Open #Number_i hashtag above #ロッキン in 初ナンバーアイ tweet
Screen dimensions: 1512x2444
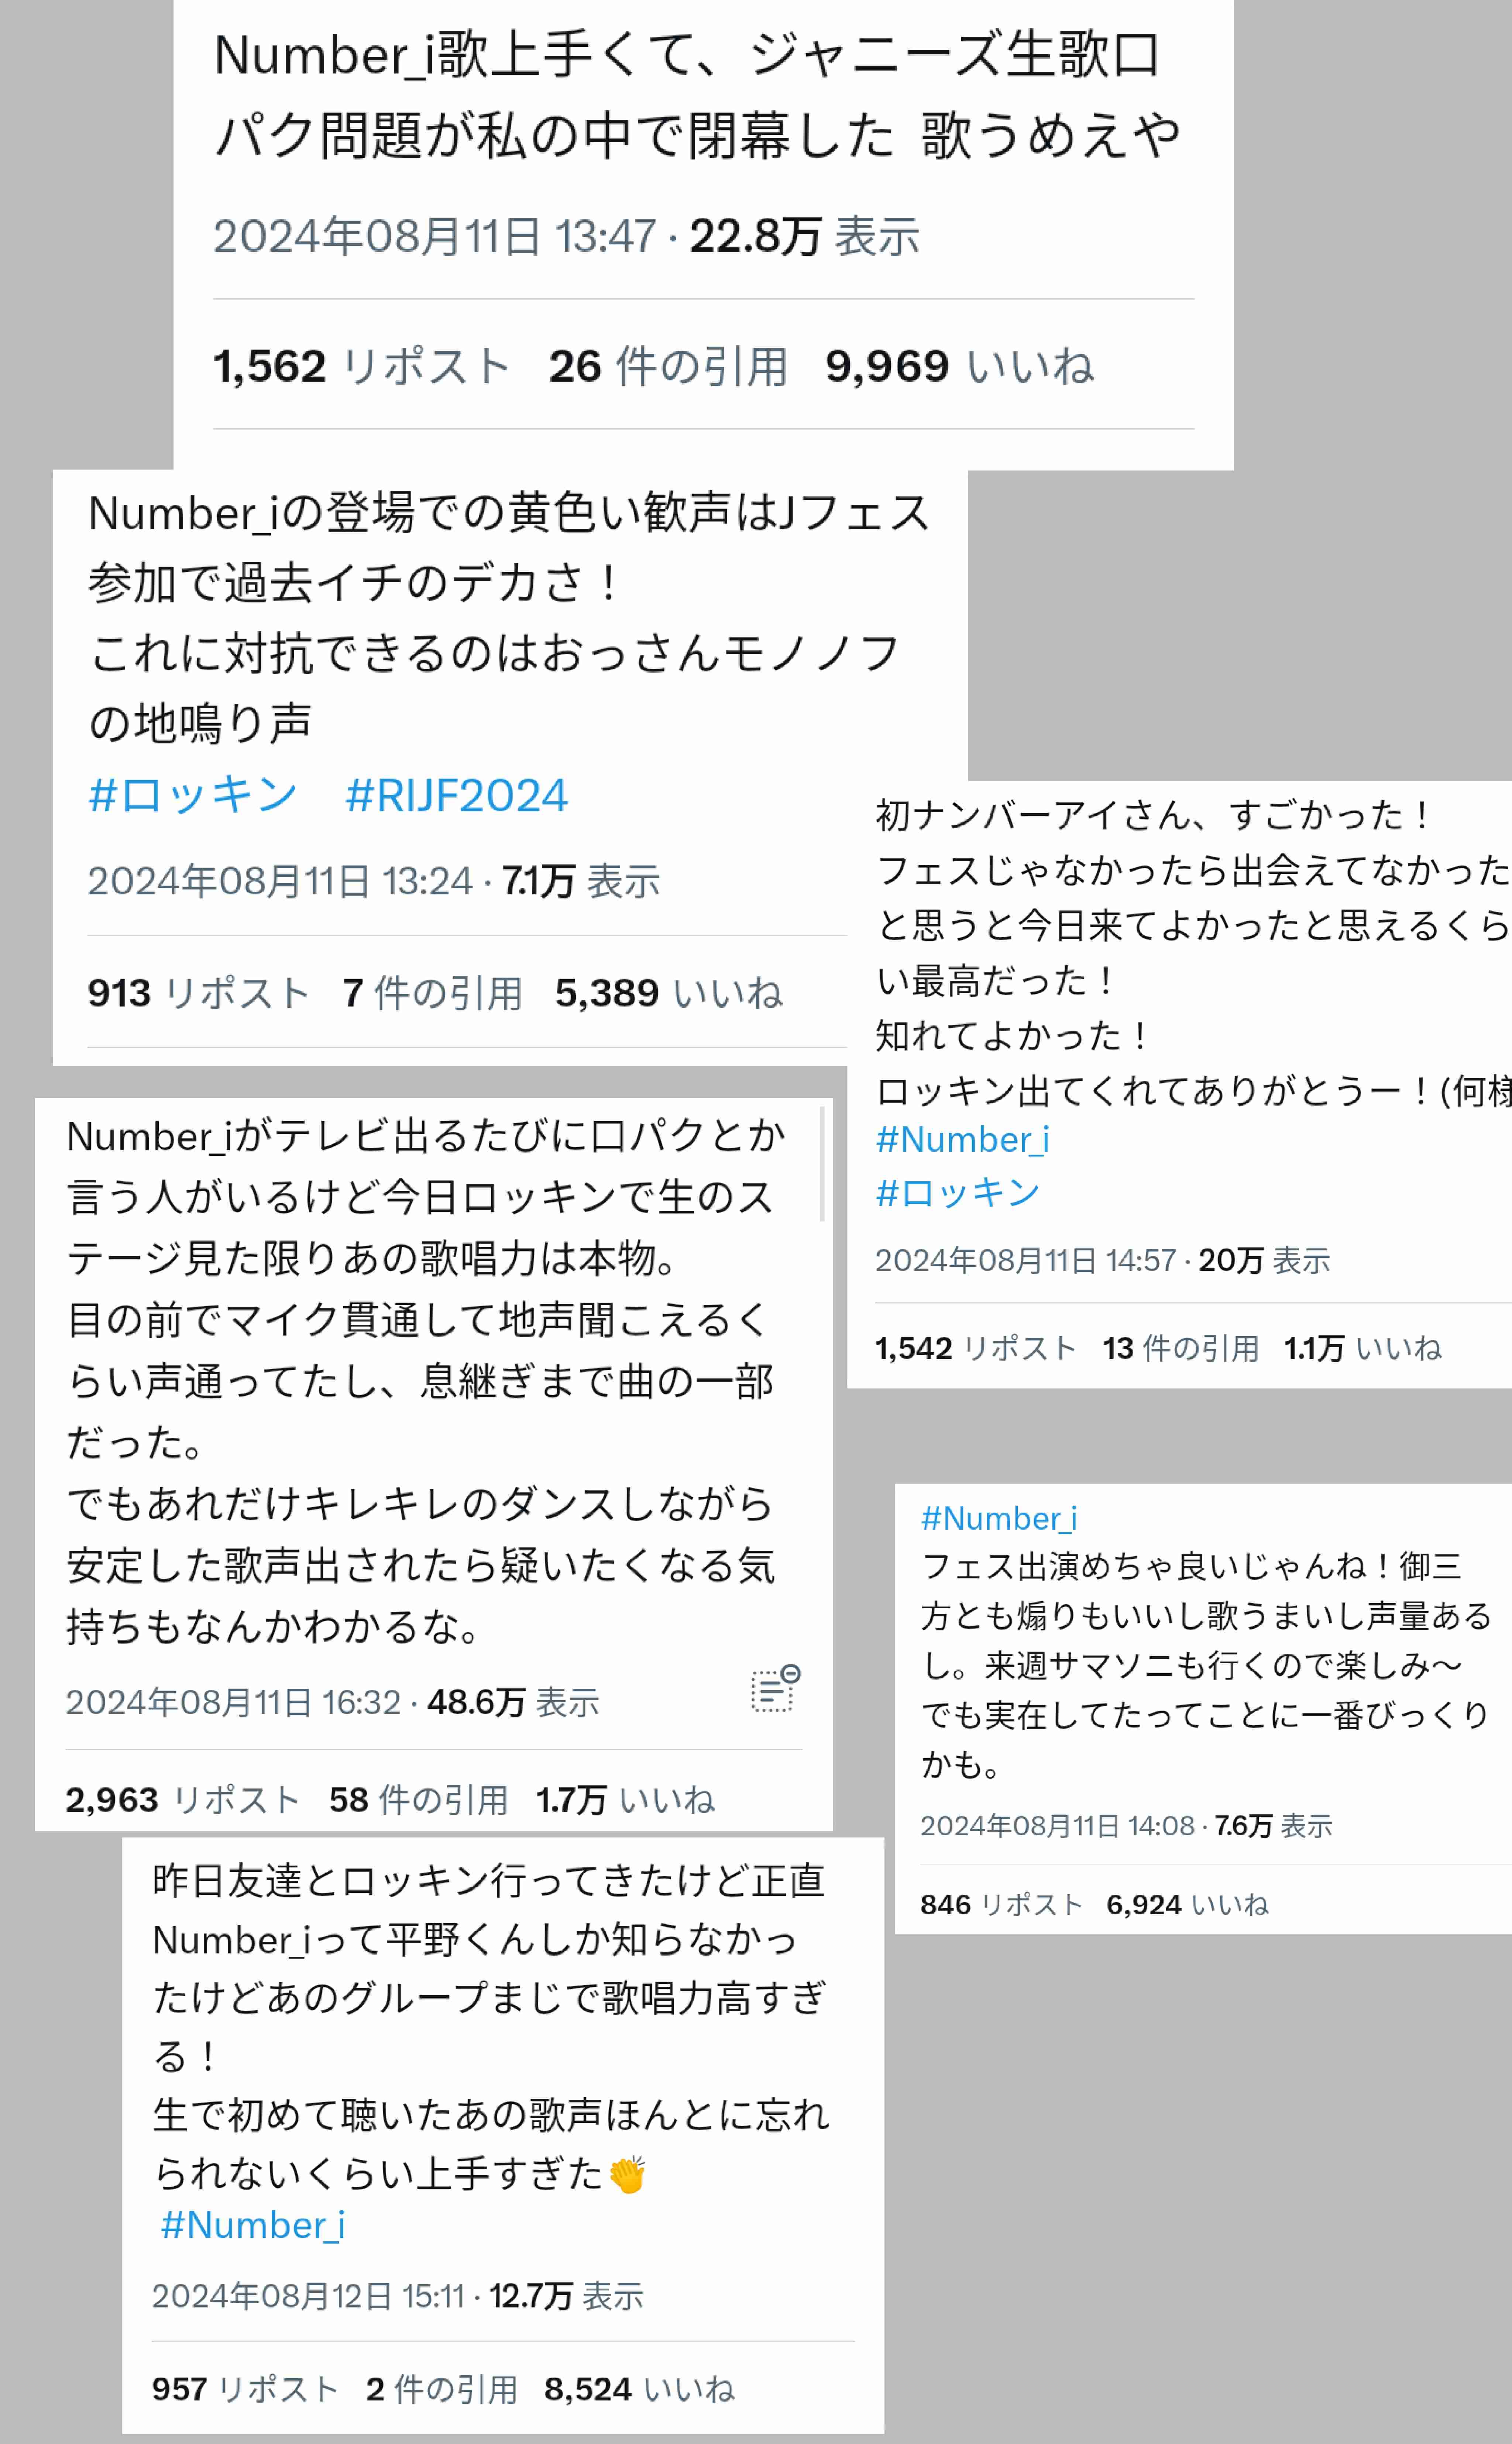(x=962, y=1139)
